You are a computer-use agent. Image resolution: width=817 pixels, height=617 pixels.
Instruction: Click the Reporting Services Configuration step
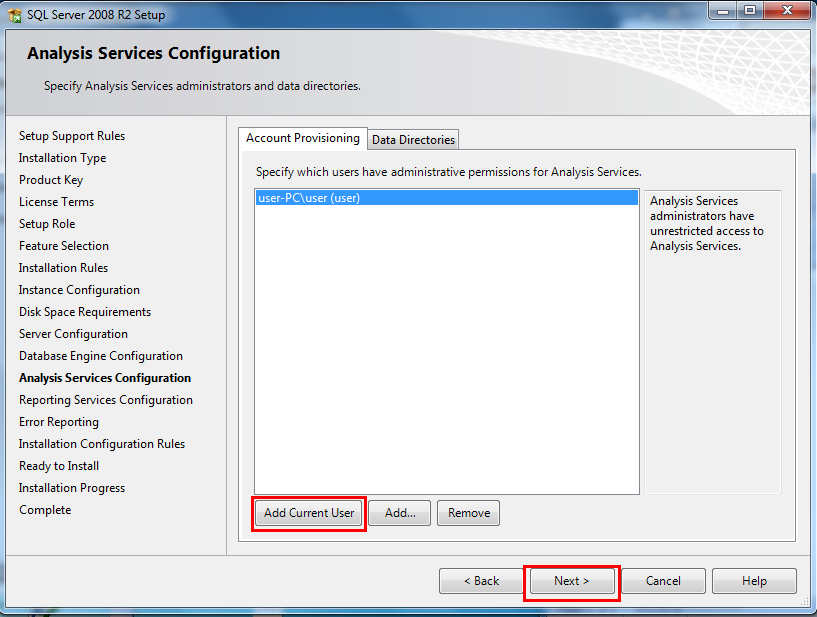[x=106, y=400]
